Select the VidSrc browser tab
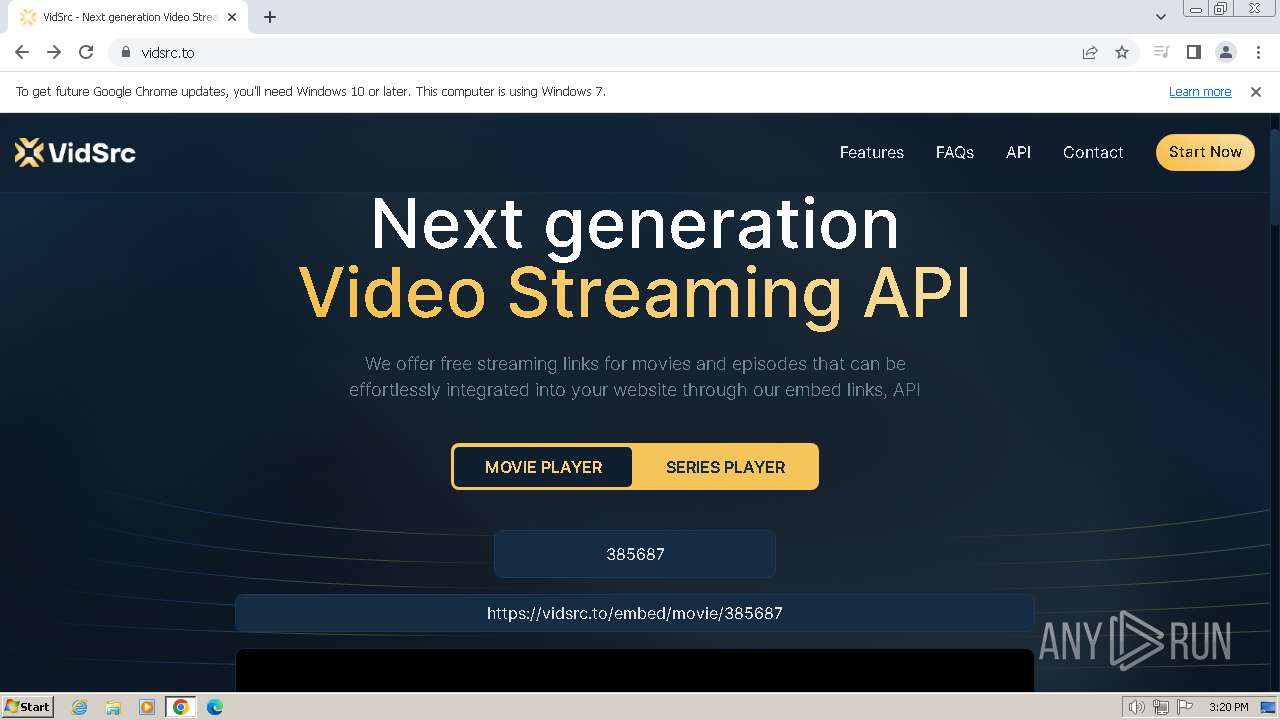This screenshot has height=720, width=1280. (130, 17)
